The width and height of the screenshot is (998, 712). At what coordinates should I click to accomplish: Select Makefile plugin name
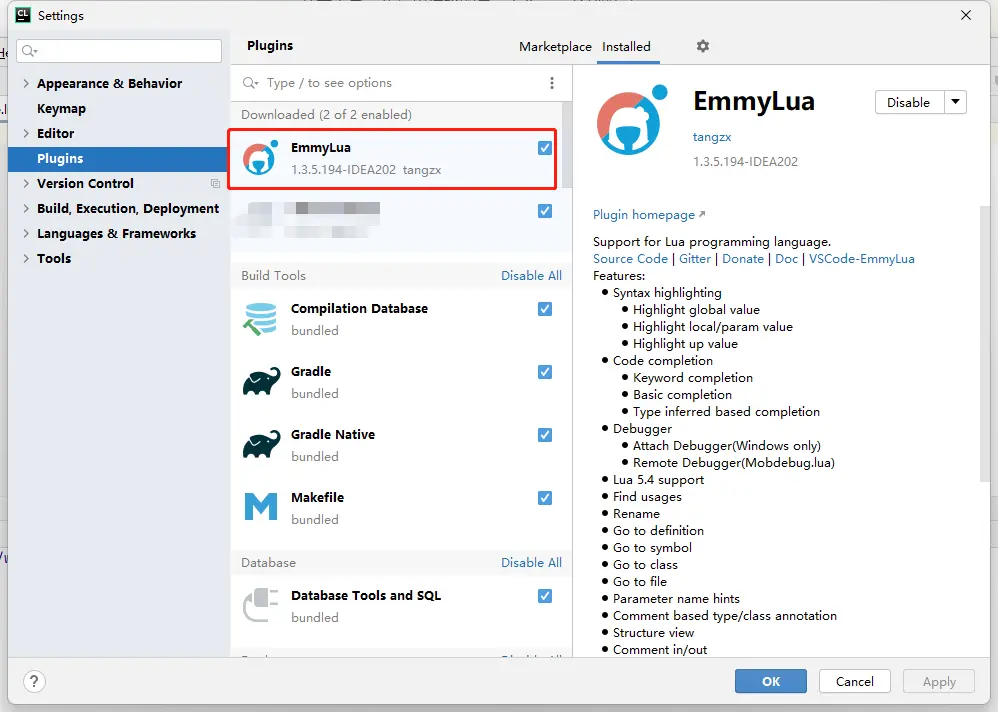point(317,498)
